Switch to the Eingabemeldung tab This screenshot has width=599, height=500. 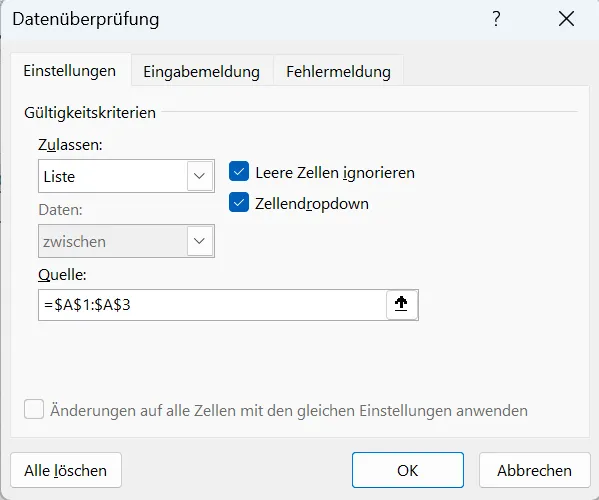(201, 72)
